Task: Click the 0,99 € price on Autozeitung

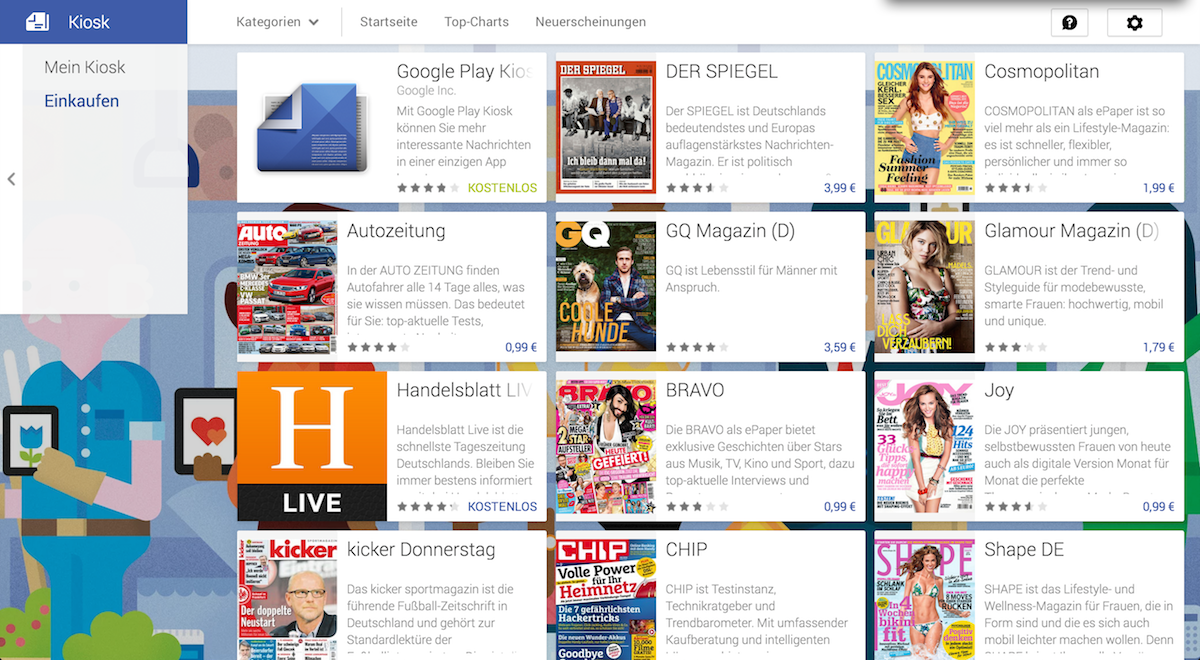Action: click(521, 347)
